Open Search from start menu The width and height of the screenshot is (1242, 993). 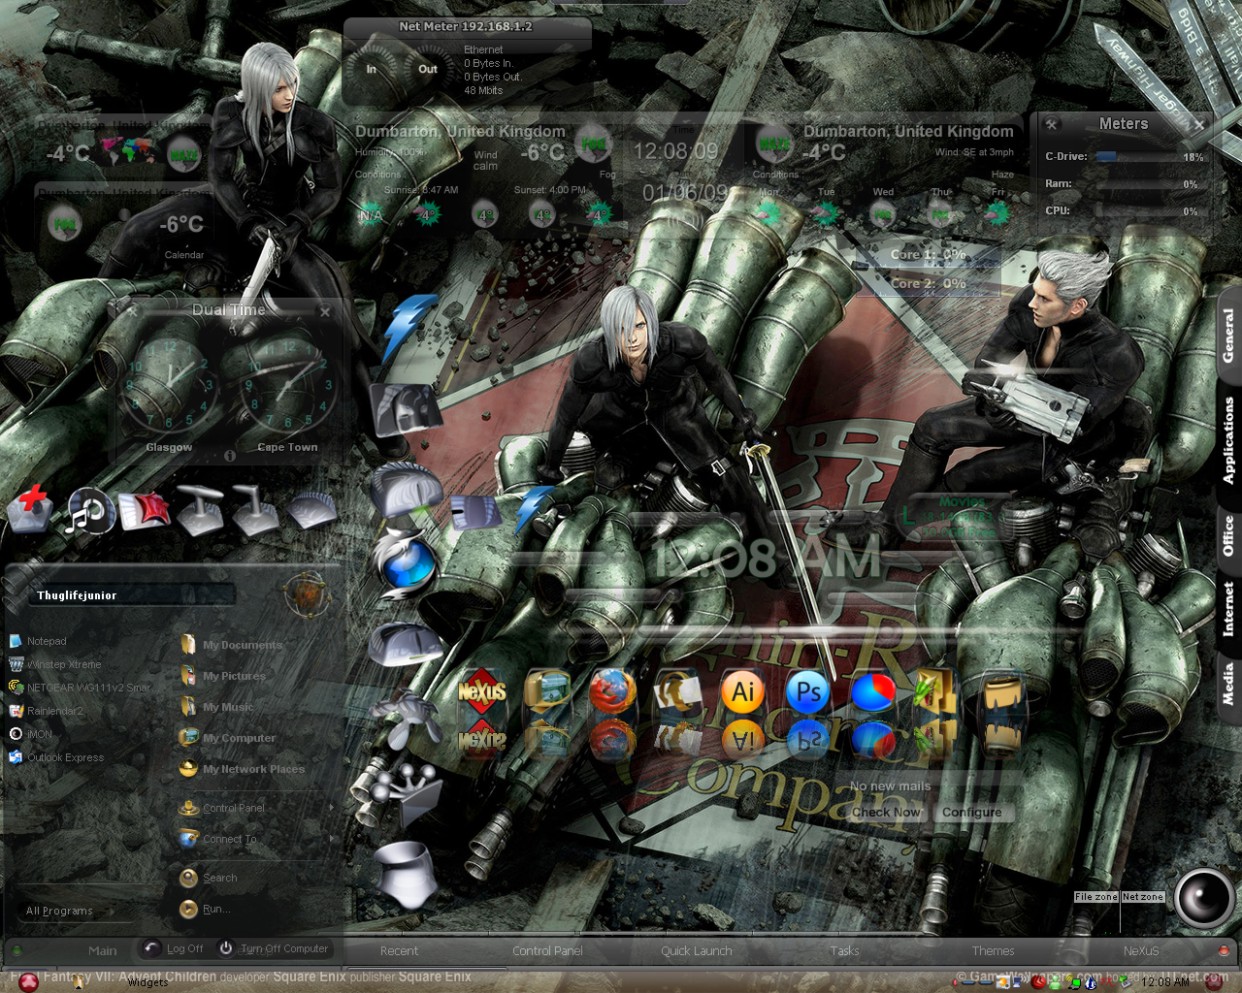tap(209, 878)
